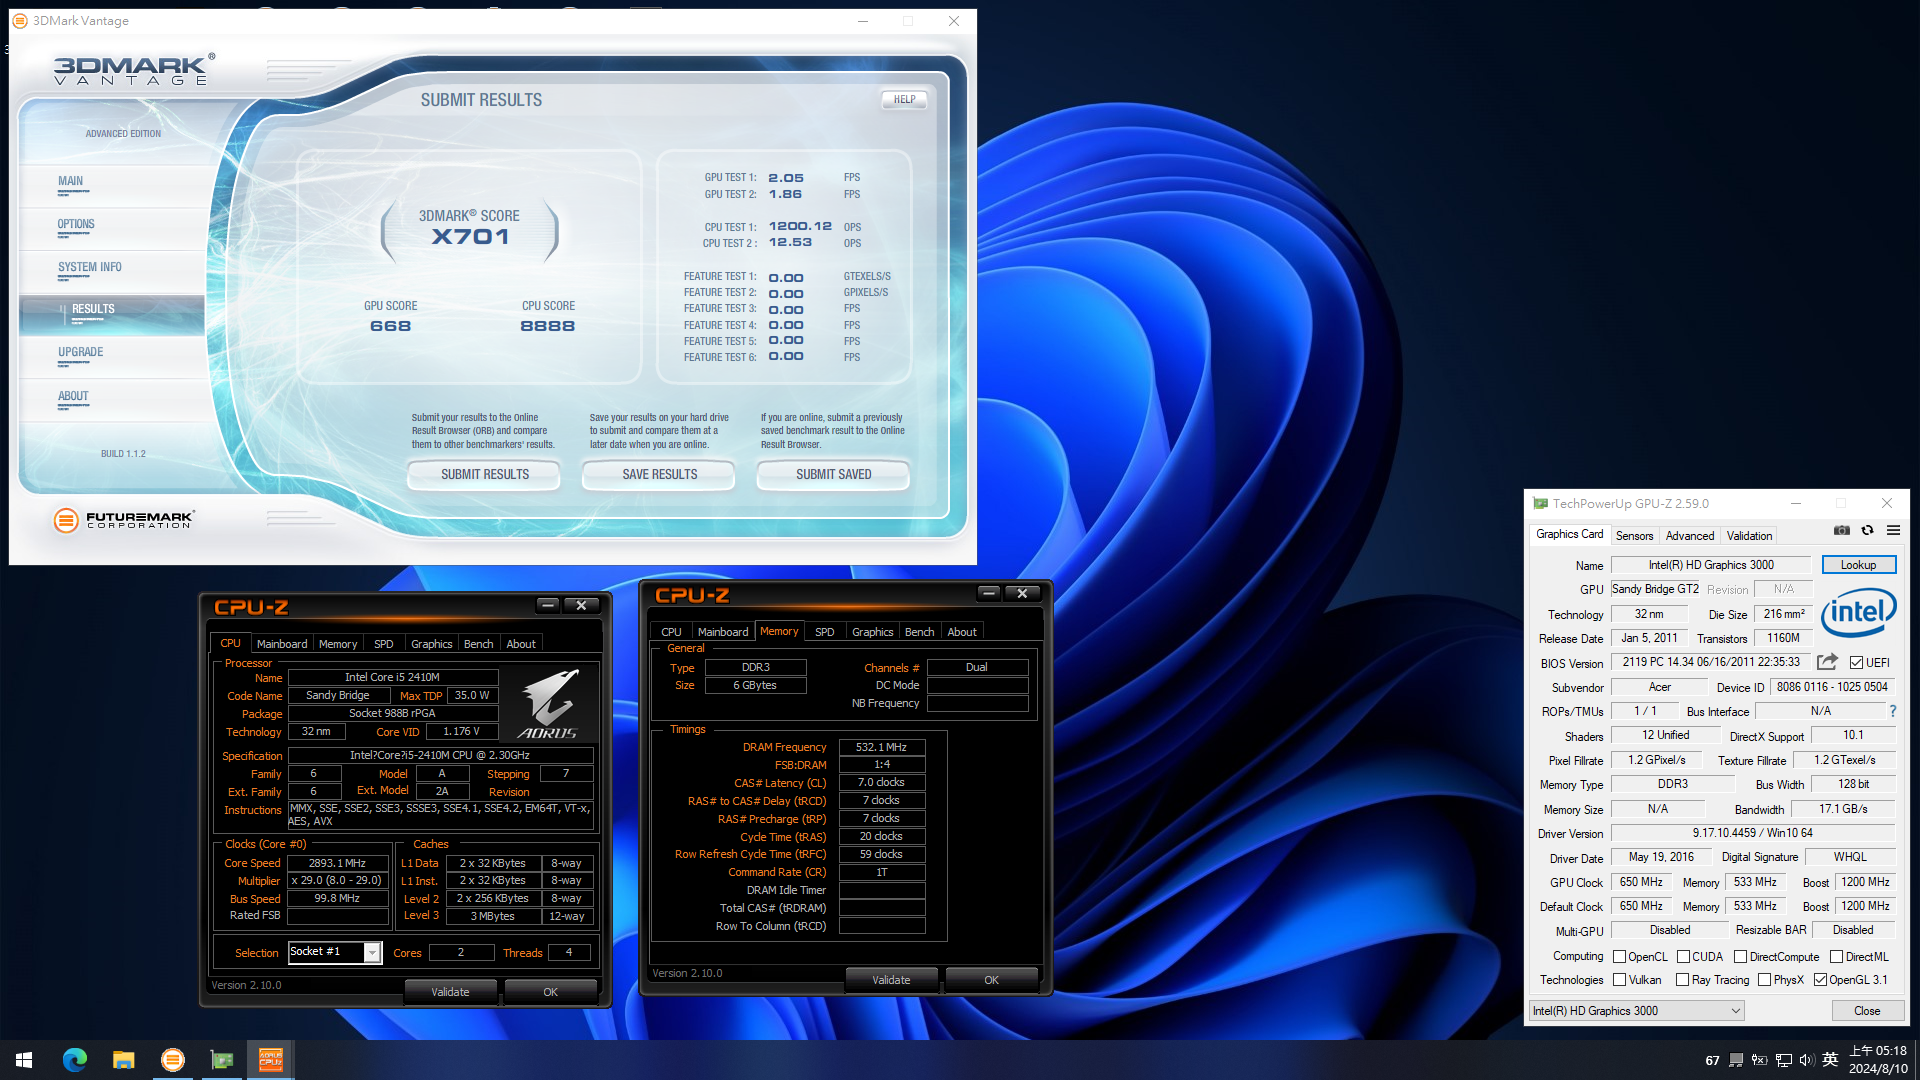The width and height of the screenshot is (1920, 1080).
Task: Click GPU-Z screenshot camera icon
Action: (x=1841, y=531)
